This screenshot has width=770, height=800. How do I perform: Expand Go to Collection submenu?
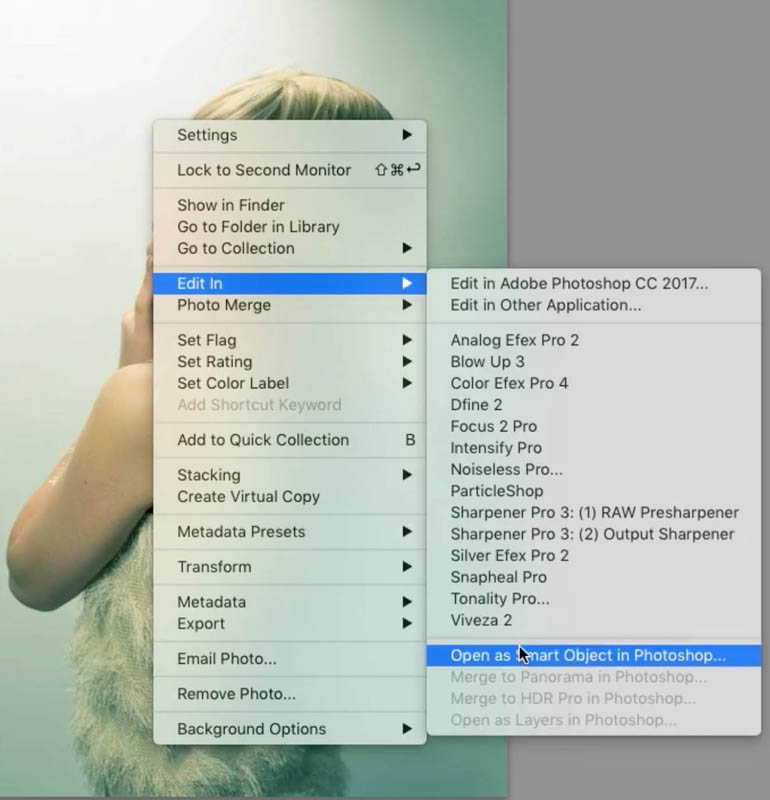click(x=289, y=248)
